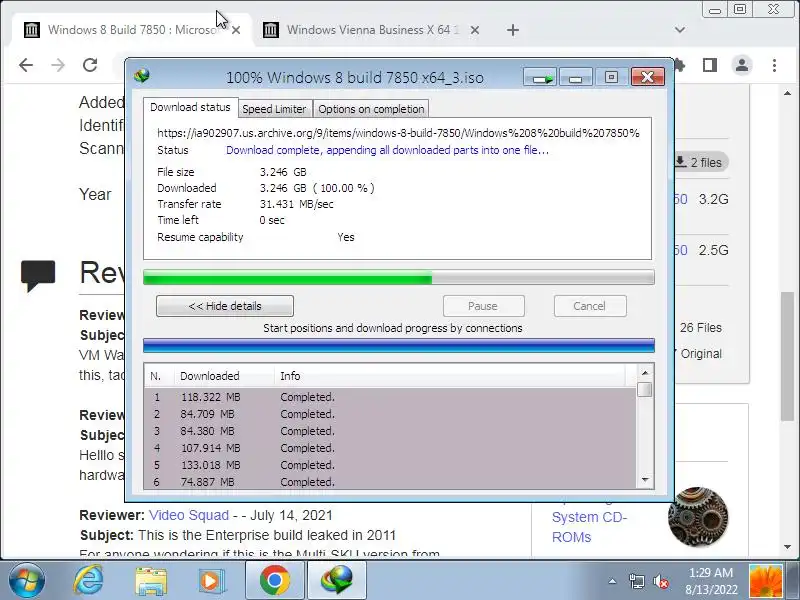Click the blue connections progress bar
Screen dimensions: 800x600
[x=398, y=345]
